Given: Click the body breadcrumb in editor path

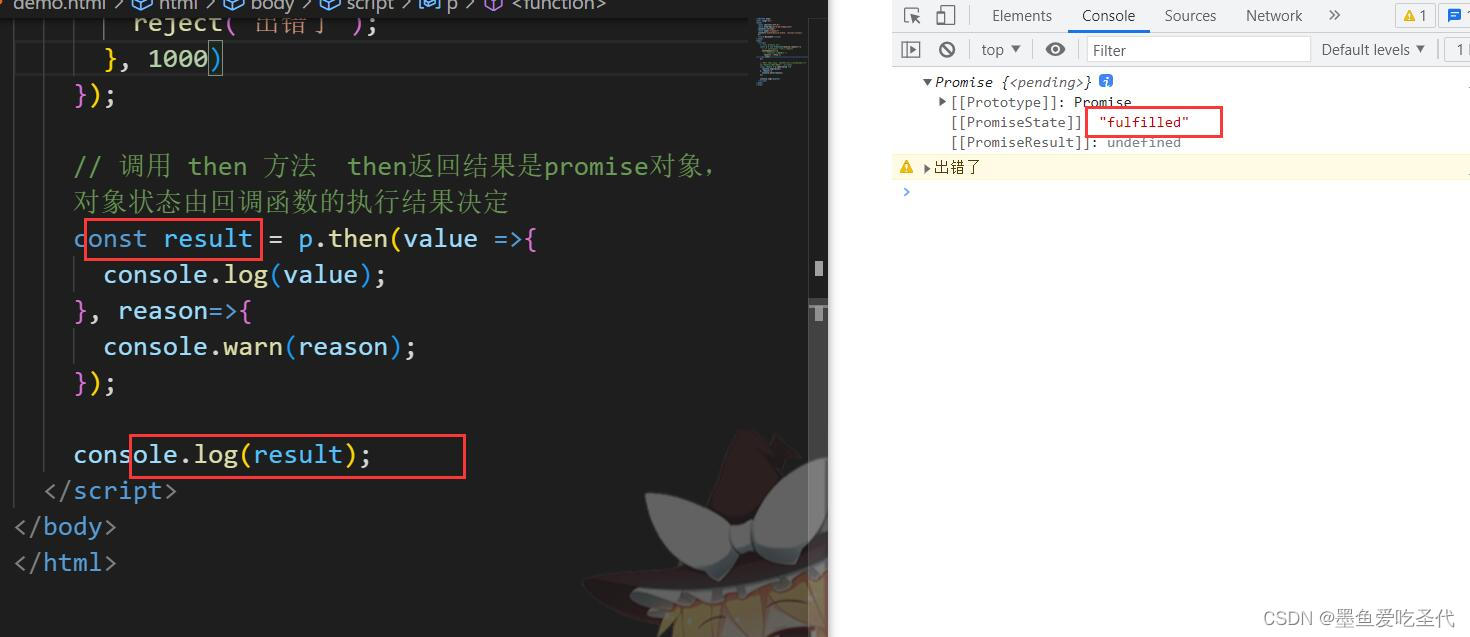Looking at the screenshot, I should coord(260,5).
